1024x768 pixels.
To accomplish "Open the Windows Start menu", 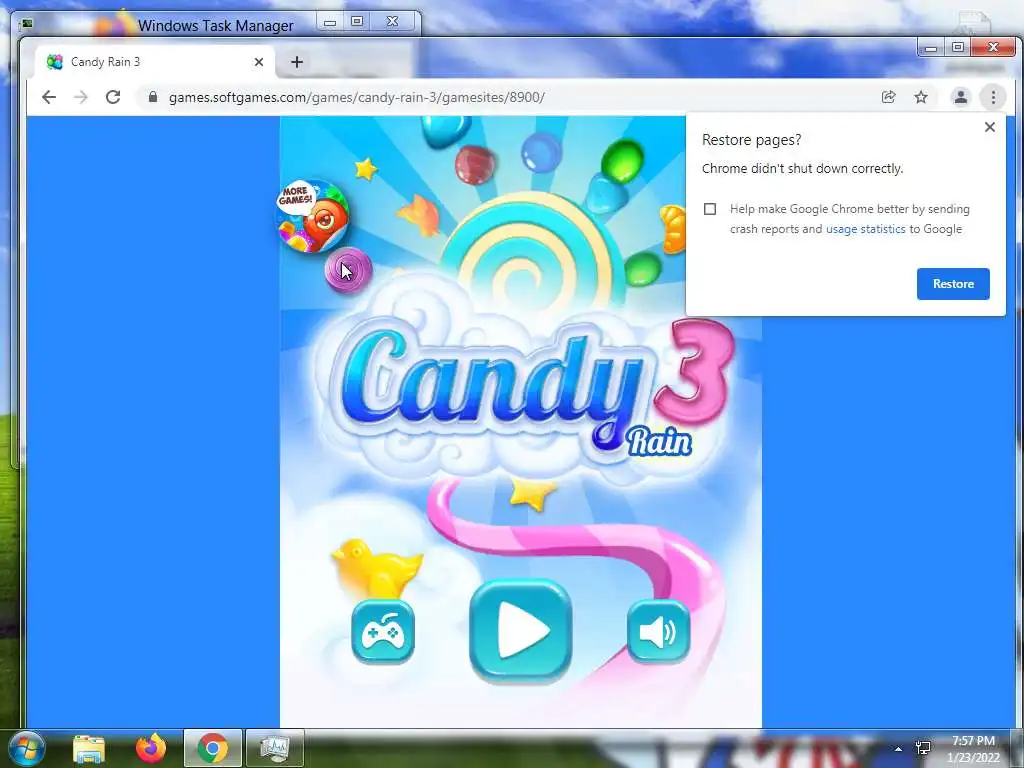I will pyautogui.click(x=26, y=748).
